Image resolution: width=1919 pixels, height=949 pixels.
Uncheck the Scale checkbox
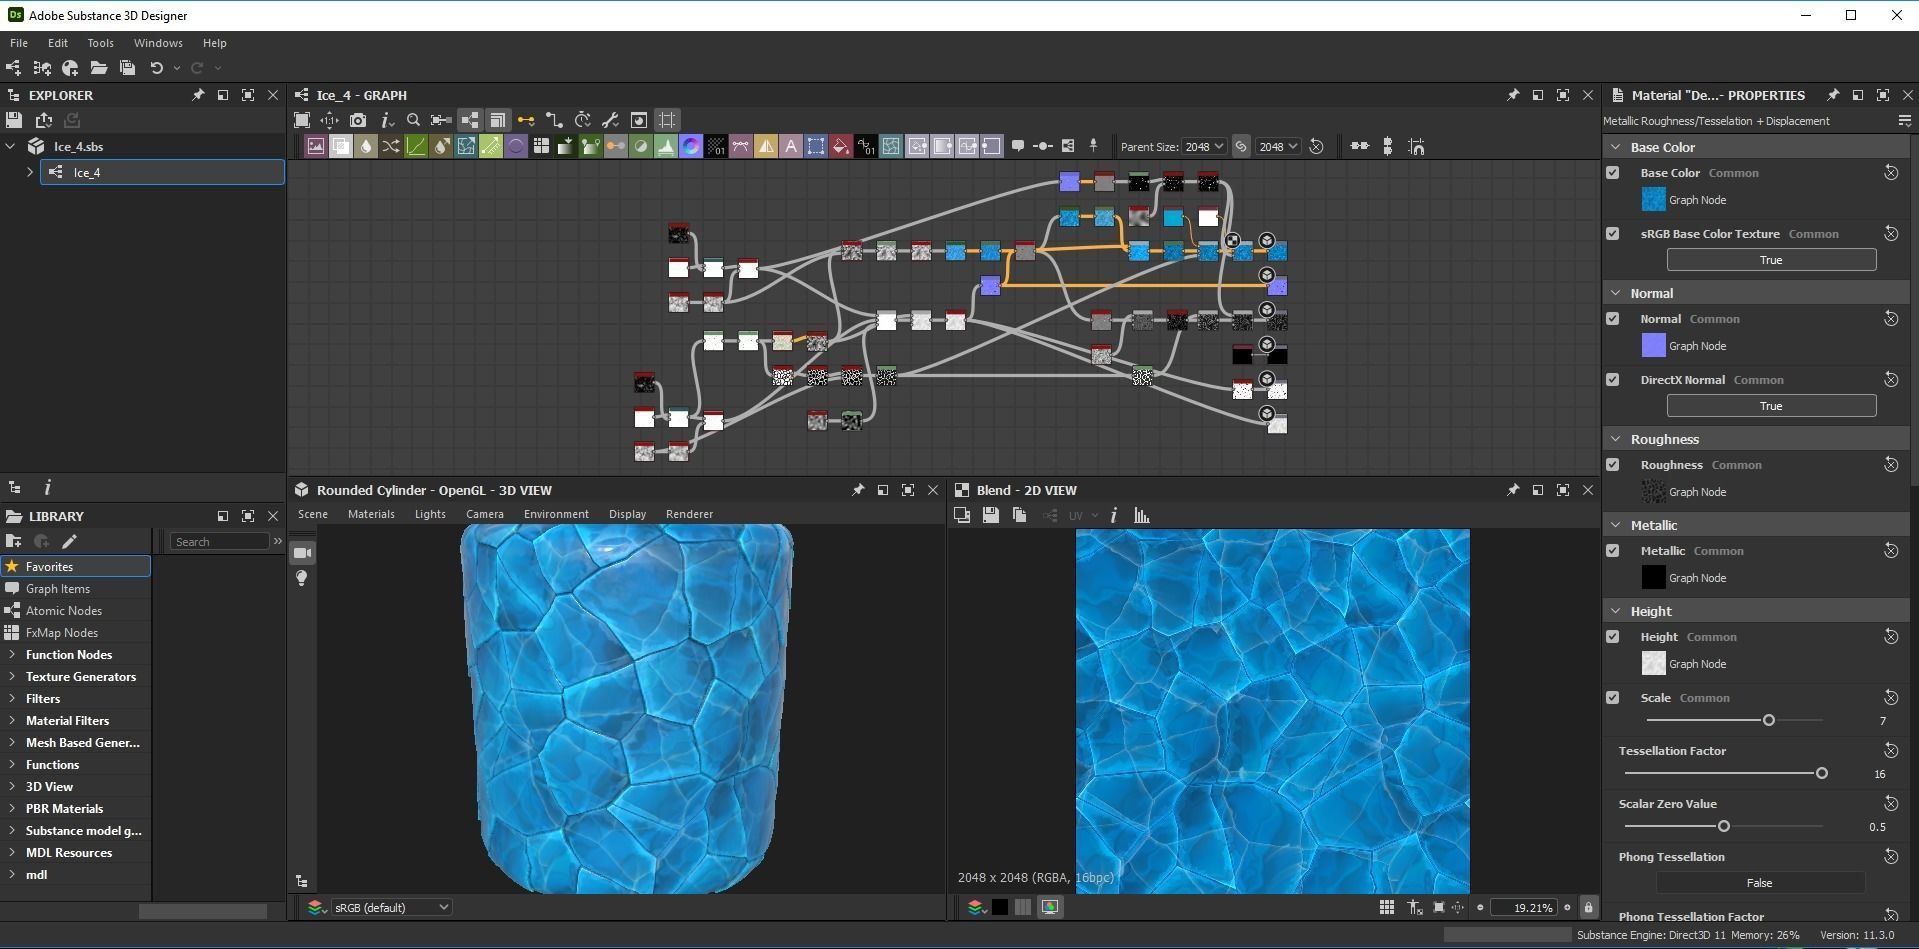[1612, 698]
